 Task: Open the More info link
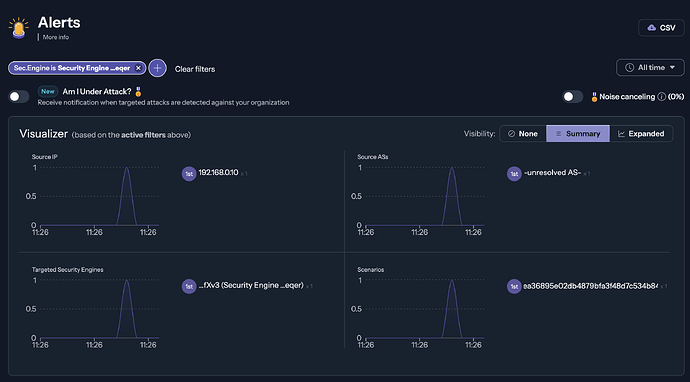[x=56, y=37]
